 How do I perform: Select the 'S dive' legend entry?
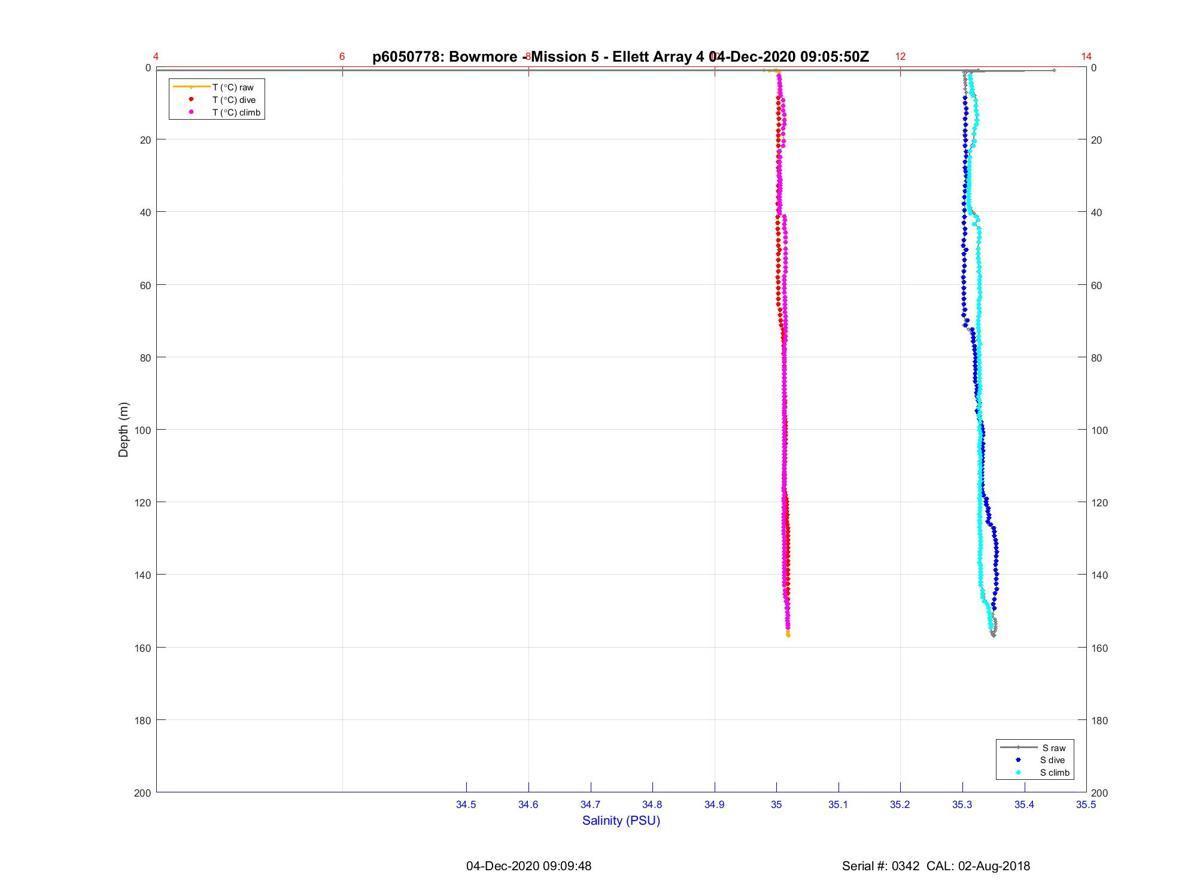(1053, 760)
